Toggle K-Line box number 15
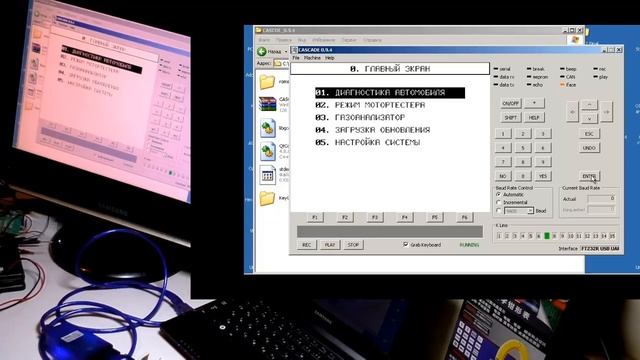 (612, 236)
